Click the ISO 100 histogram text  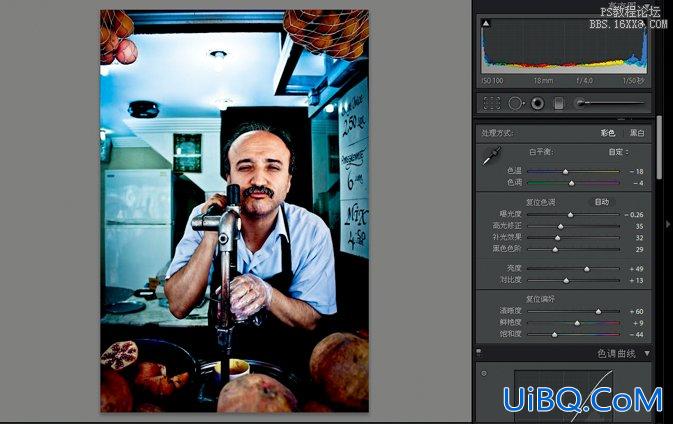coord(492,81)
